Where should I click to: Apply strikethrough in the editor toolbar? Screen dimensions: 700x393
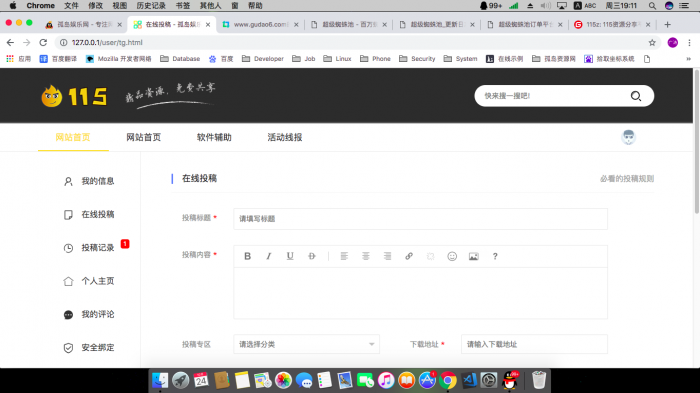(x=312, y=256)
